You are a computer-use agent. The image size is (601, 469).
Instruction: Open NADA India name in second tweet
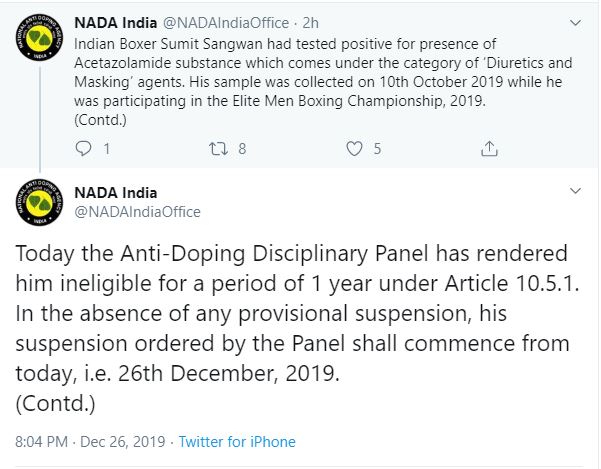(x=116, y=193)
